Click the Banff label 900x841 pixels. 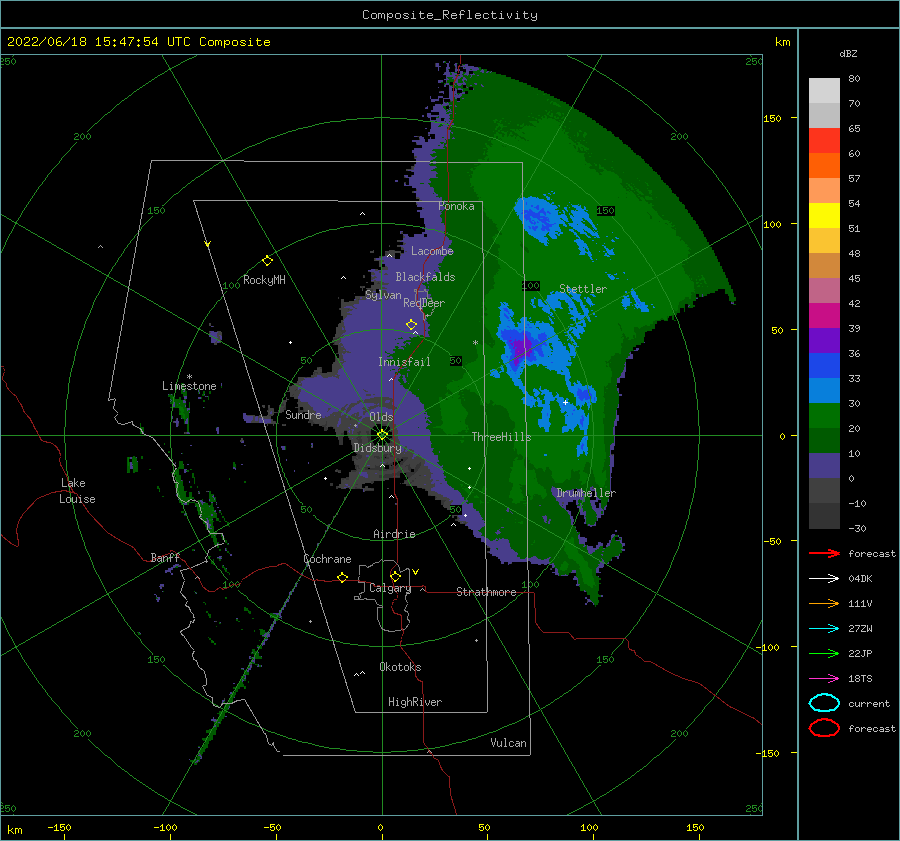(165, 557)
